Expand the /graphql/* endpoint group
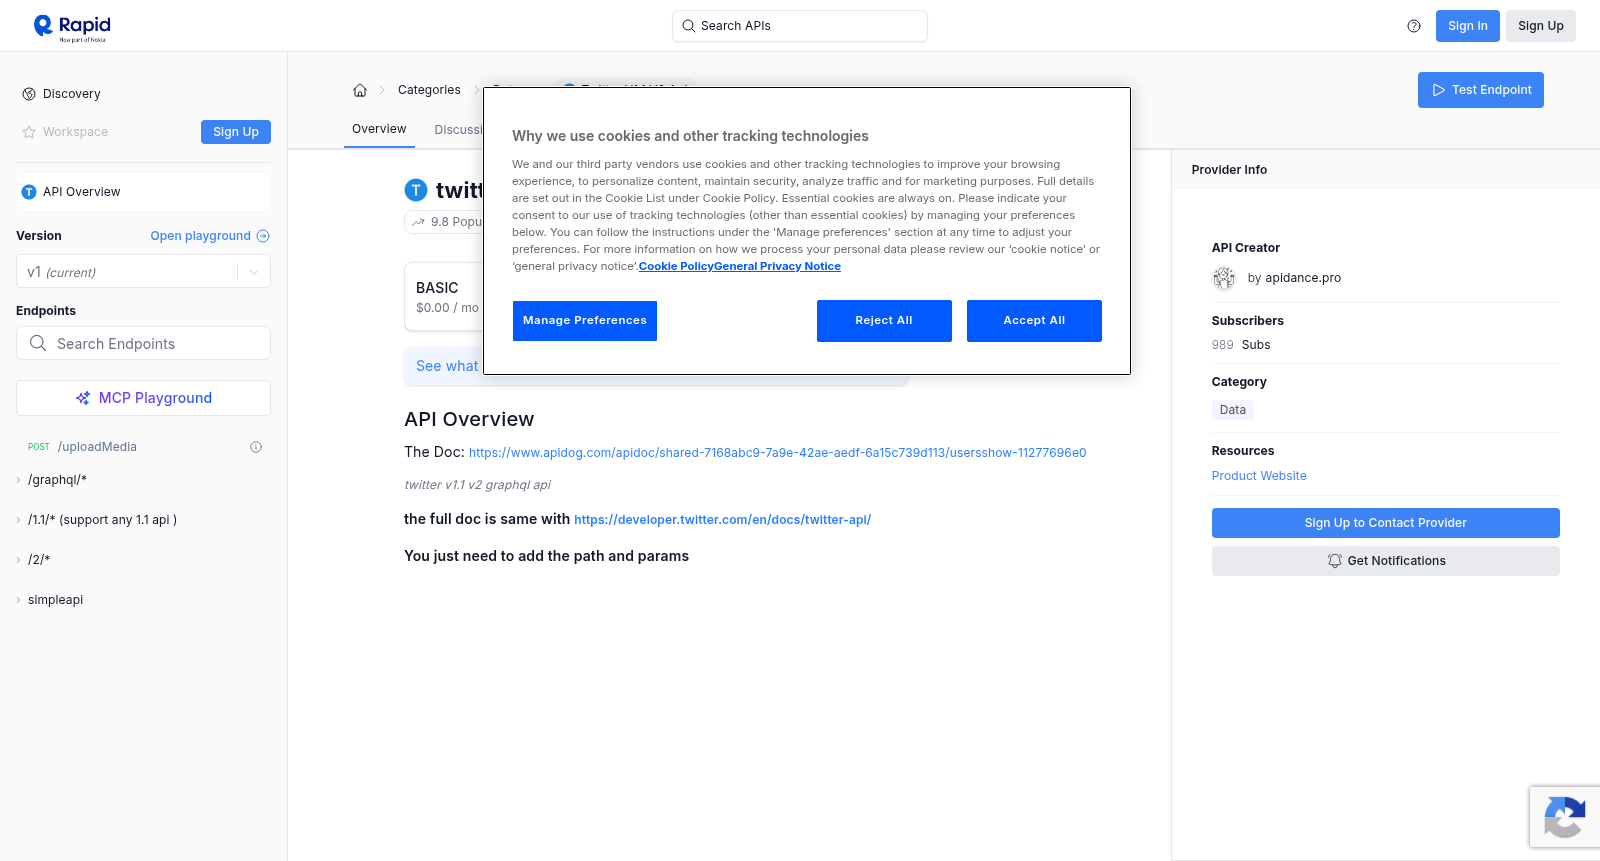 (18, 480)
